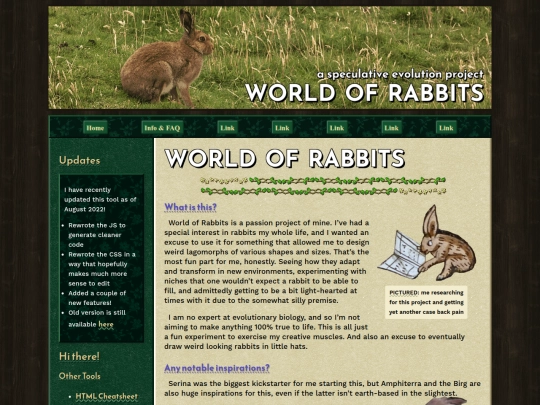Click 'Added a couple of new features!' bullet
Viewport: 540px width, 405px height.
point(97,298)
